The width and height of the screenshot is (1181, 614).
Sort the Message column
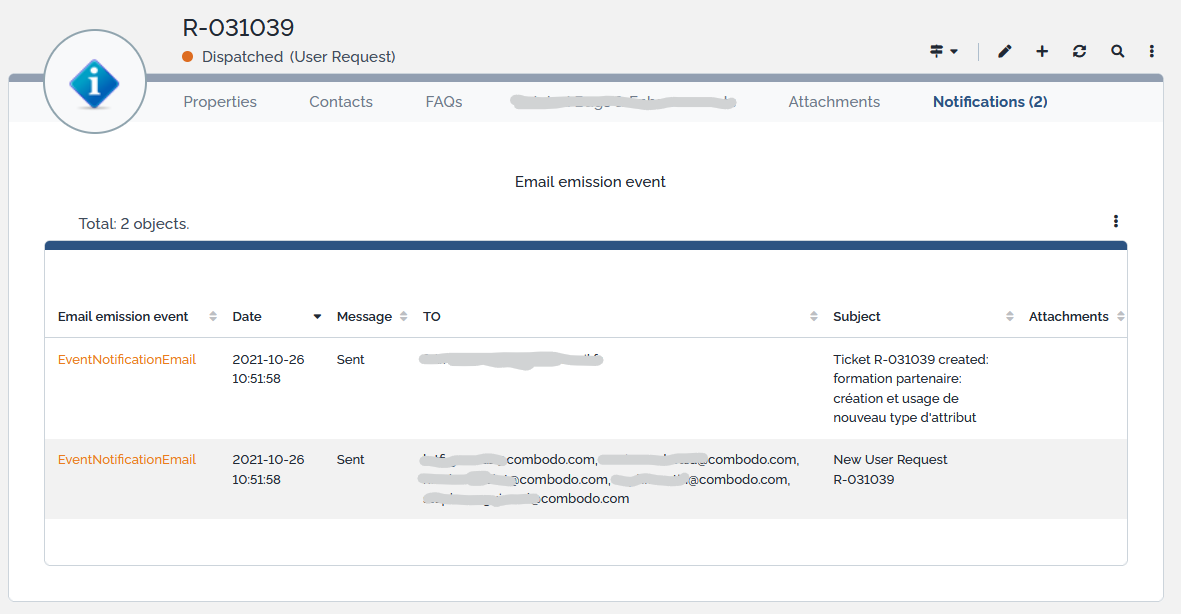coord(403,317)
